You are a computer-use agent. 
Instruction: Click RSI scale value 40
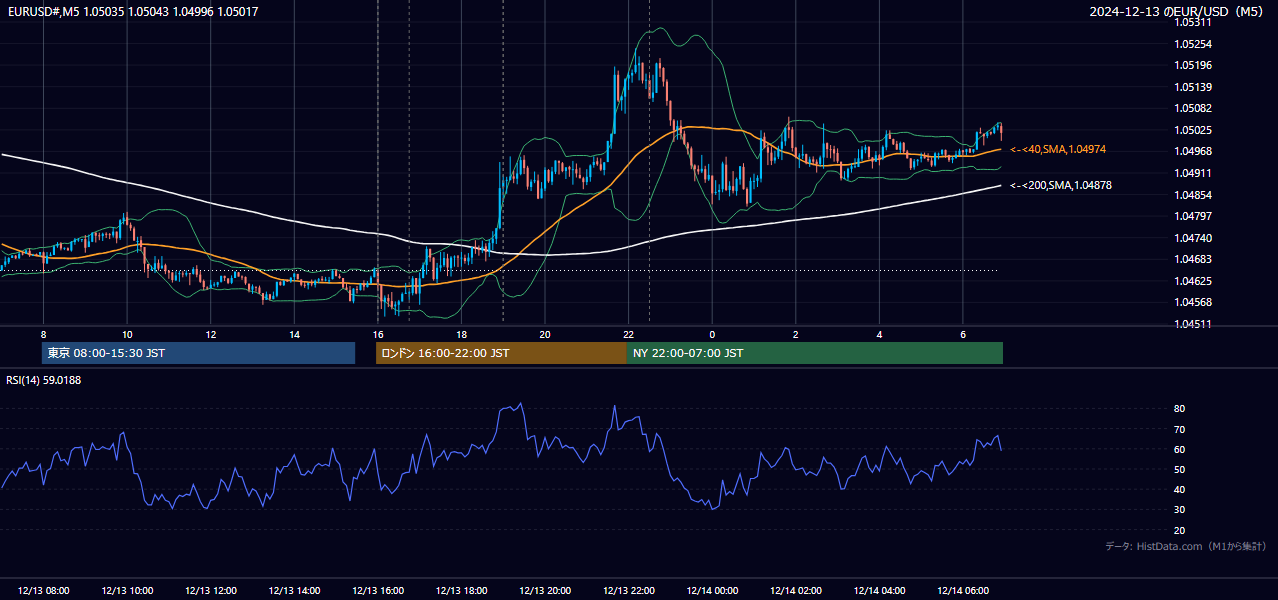tap(1180, 490)
